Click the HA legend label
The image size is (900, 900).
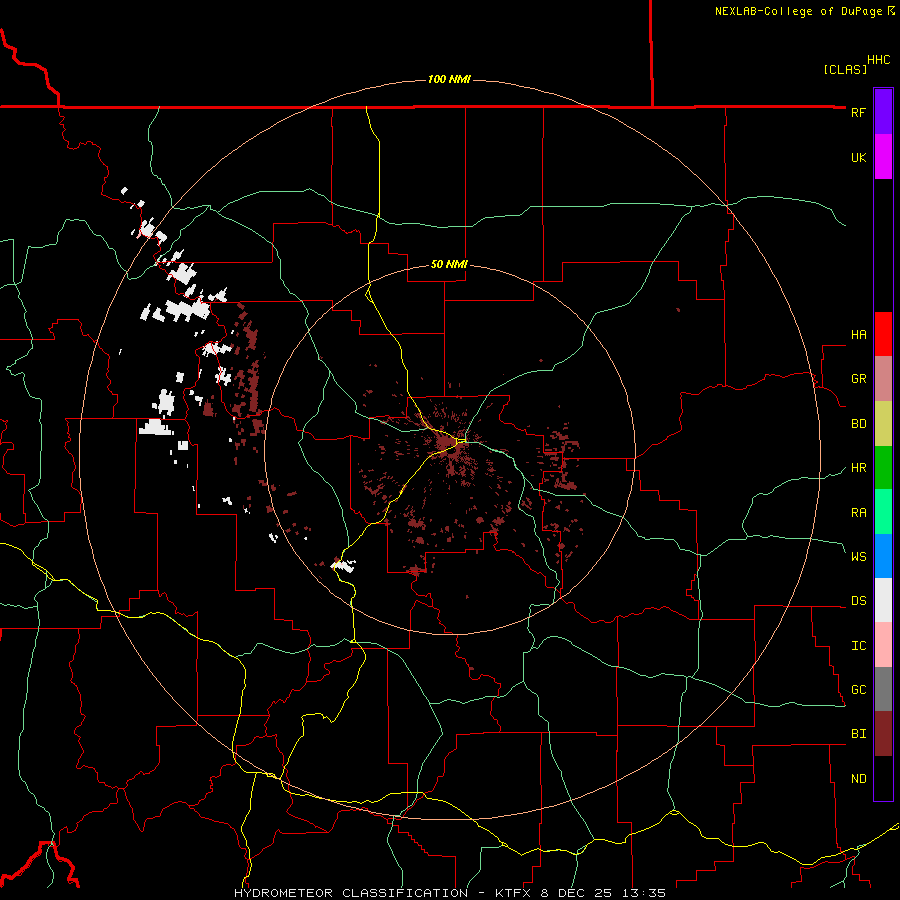coord(858,335)
